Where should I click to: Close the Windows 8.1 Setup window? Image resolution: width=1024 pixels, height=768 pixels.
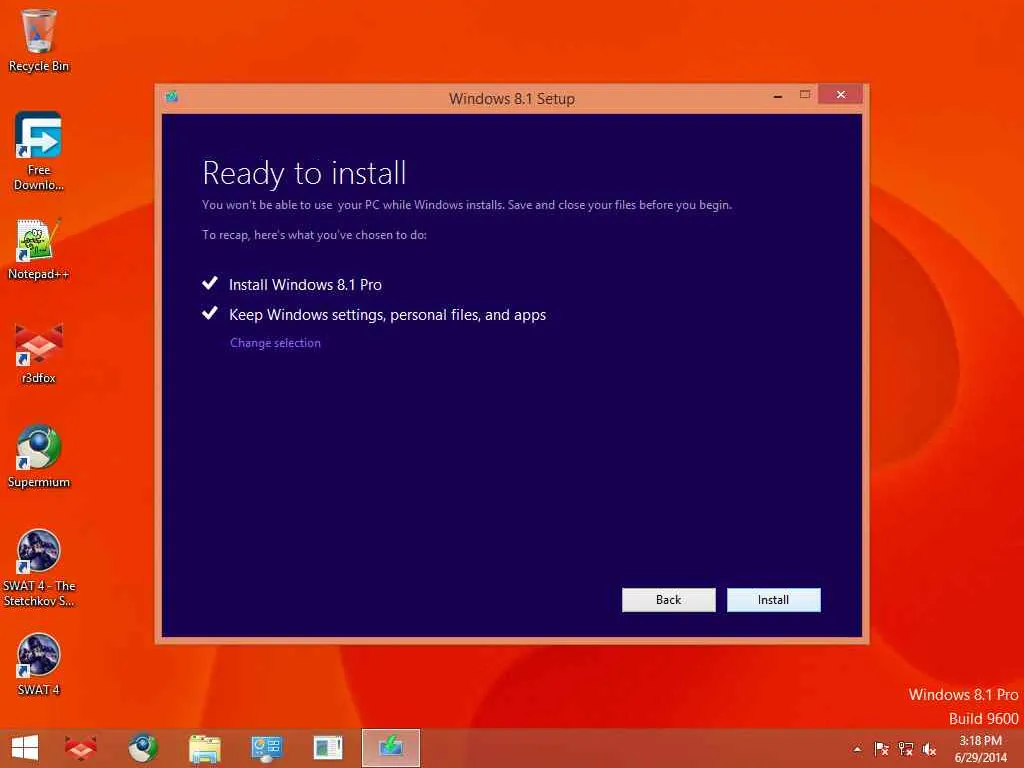[840, 95]
